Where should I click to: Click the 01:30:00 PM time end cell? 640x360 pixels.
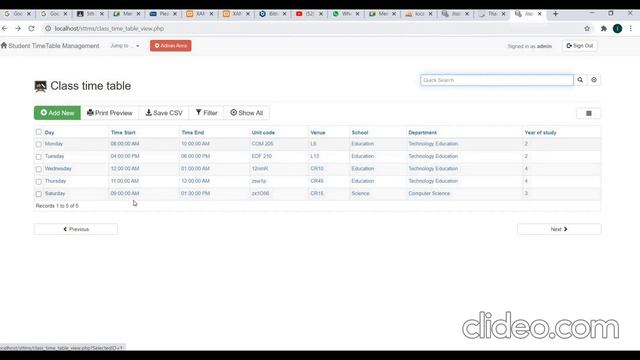point(196,193)
